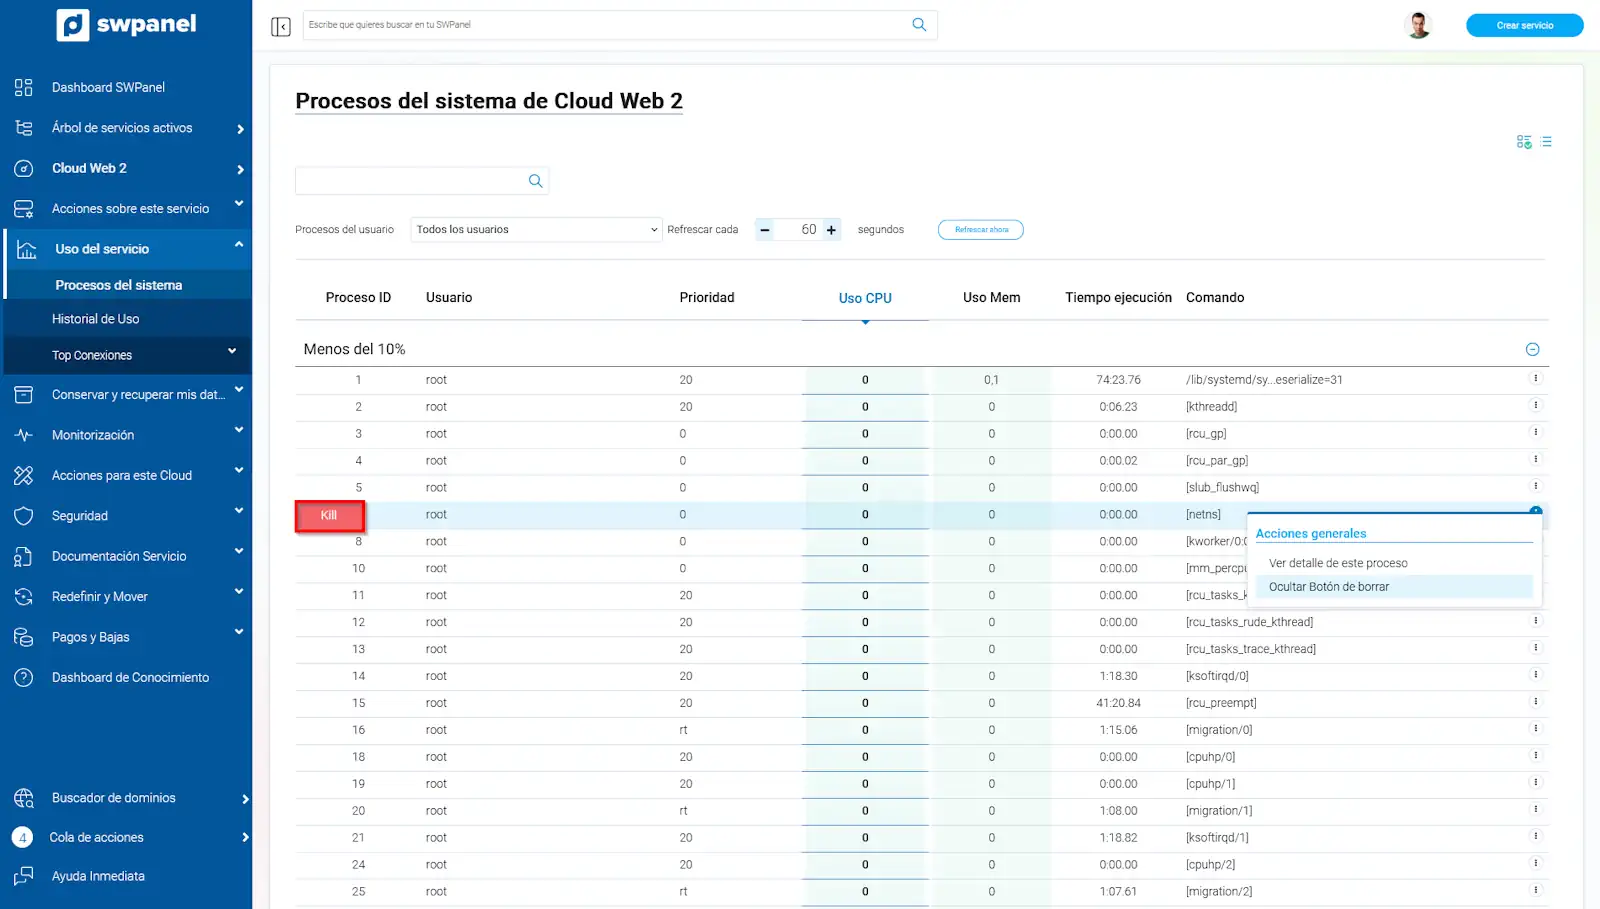Click the Dashboard SWPanel icon
This screenshot has height=909, width=1600.
coord(24,87)
